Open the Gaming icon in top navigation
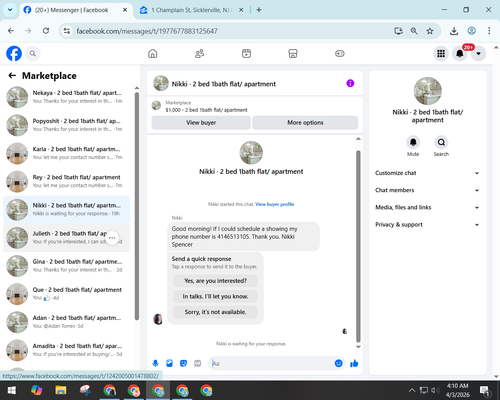Image resolution: width=500 pixels, height=400 pixels. 340,53
